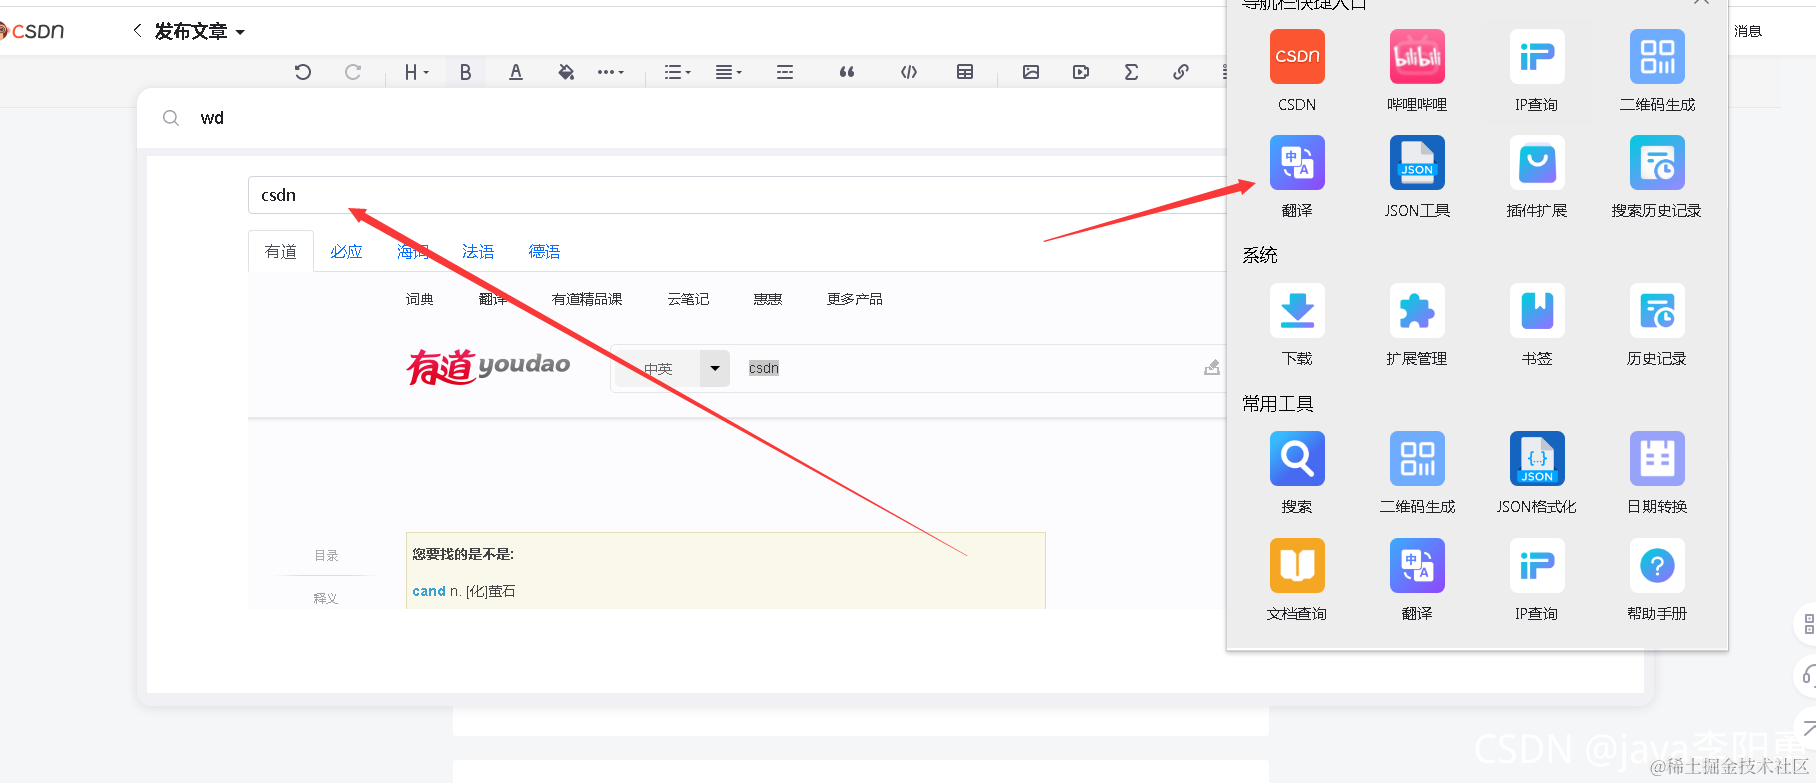Viewport: 1816px width, 783px height.
Task: Open the 书签 bookmarks icon
Action: [1537, 311]
